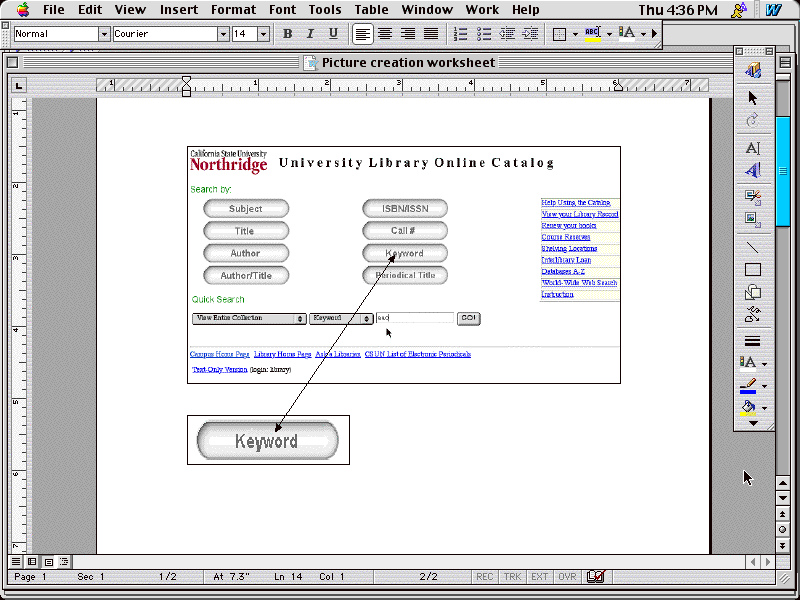Toggle TRK track changes indicator
This screenshot has height=600, width=800.
(x=512, y=577)
